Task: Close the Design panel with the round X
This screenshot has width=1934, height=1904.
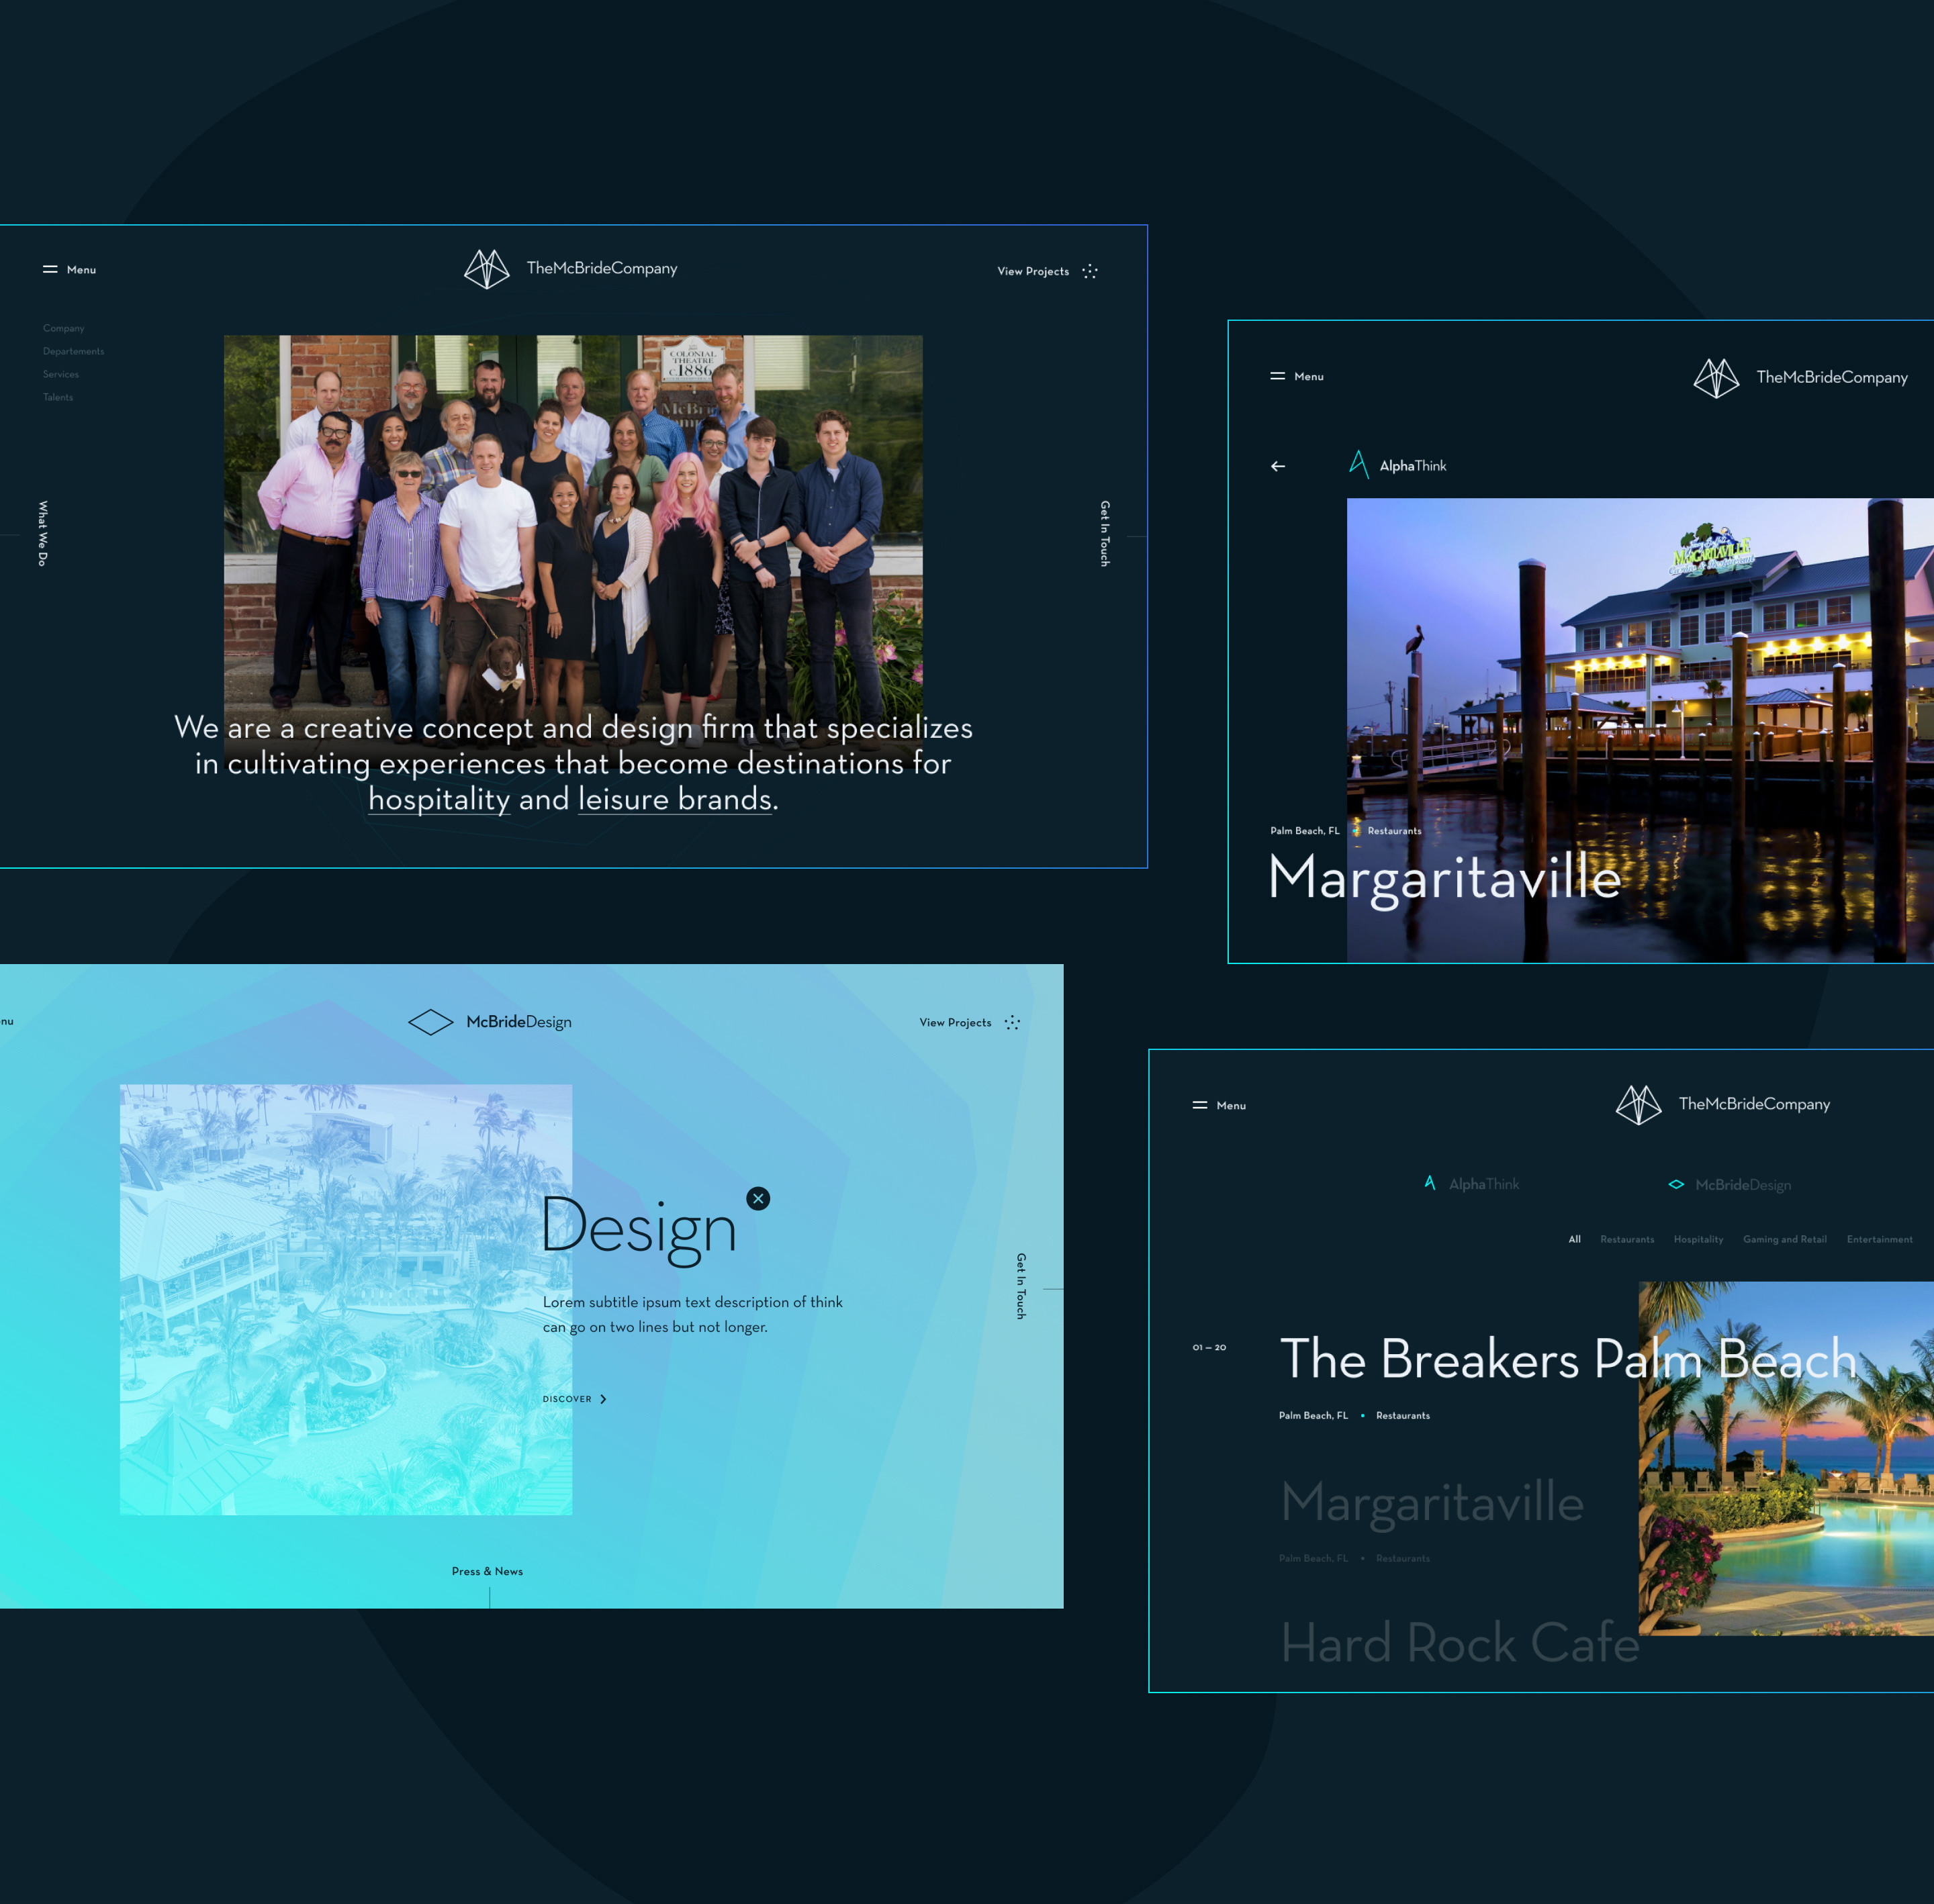Action: click(758, 1198)
